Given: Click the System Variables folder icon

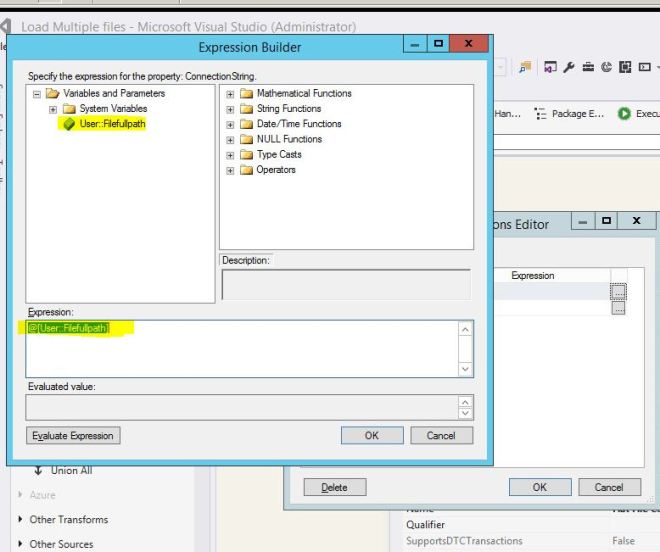Looking at the screenshot, I should [x=69, y=109].
